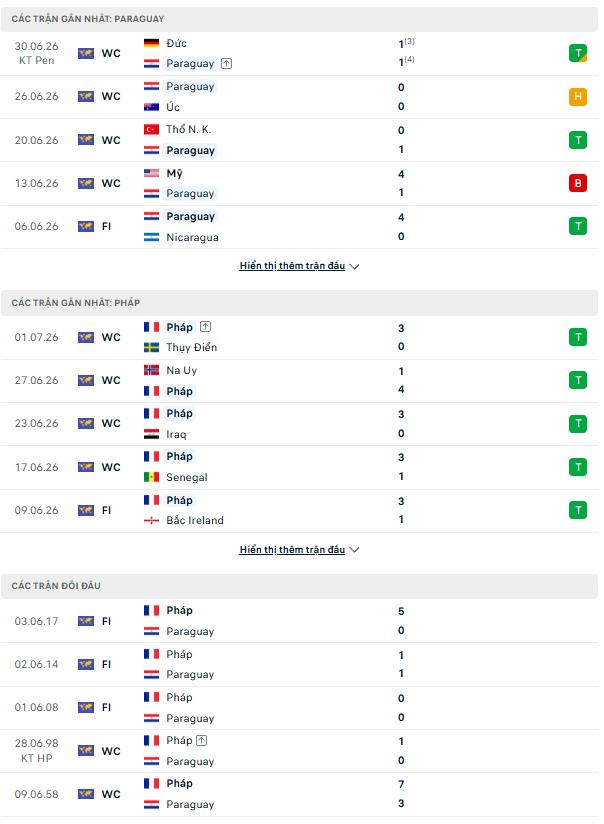Image resolution: width=604 pixels, height=824 pixels.
Task: Click the orange H draw badge
Action: click(x=577, y=96)
